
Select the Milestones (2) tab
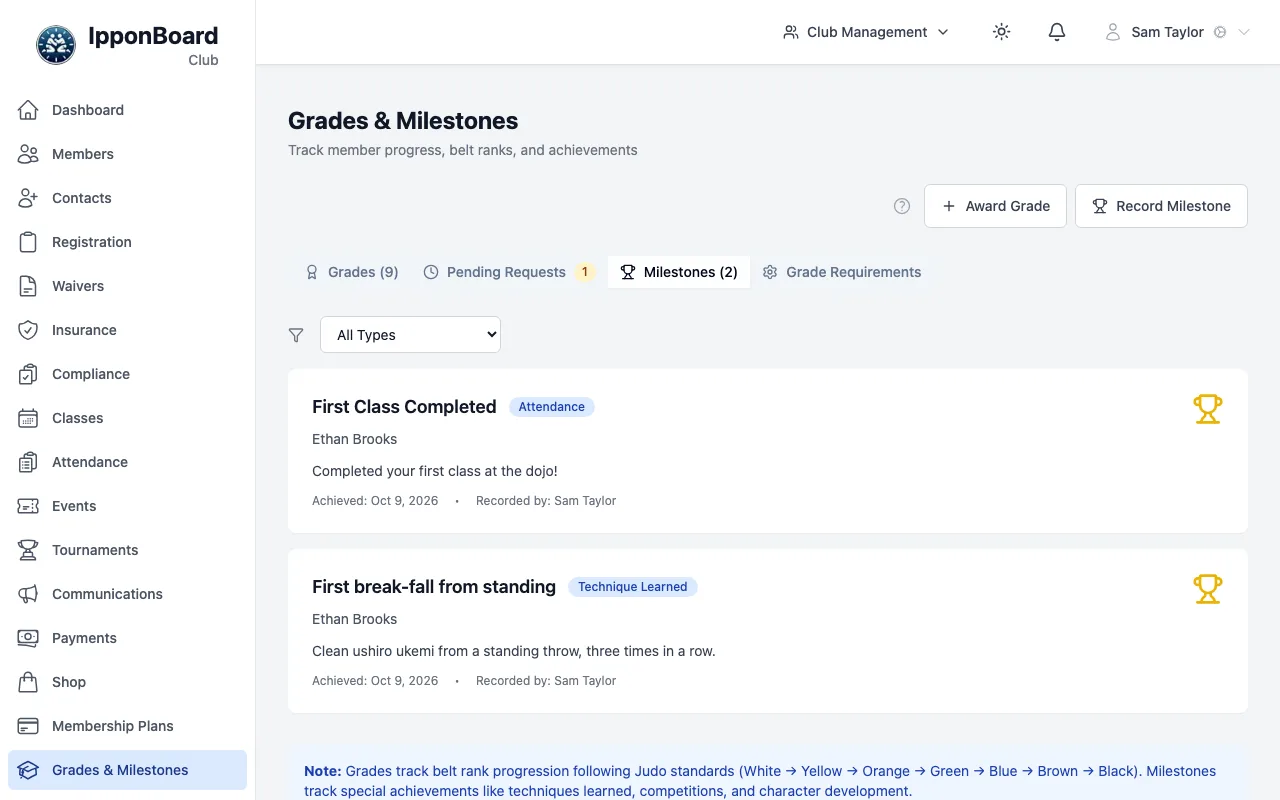coord(679,272)
